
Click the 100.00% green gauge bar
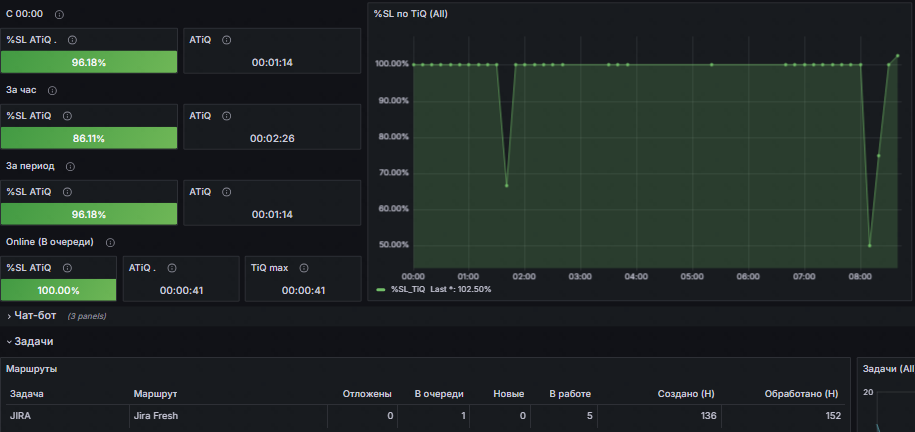coord(58,290)
